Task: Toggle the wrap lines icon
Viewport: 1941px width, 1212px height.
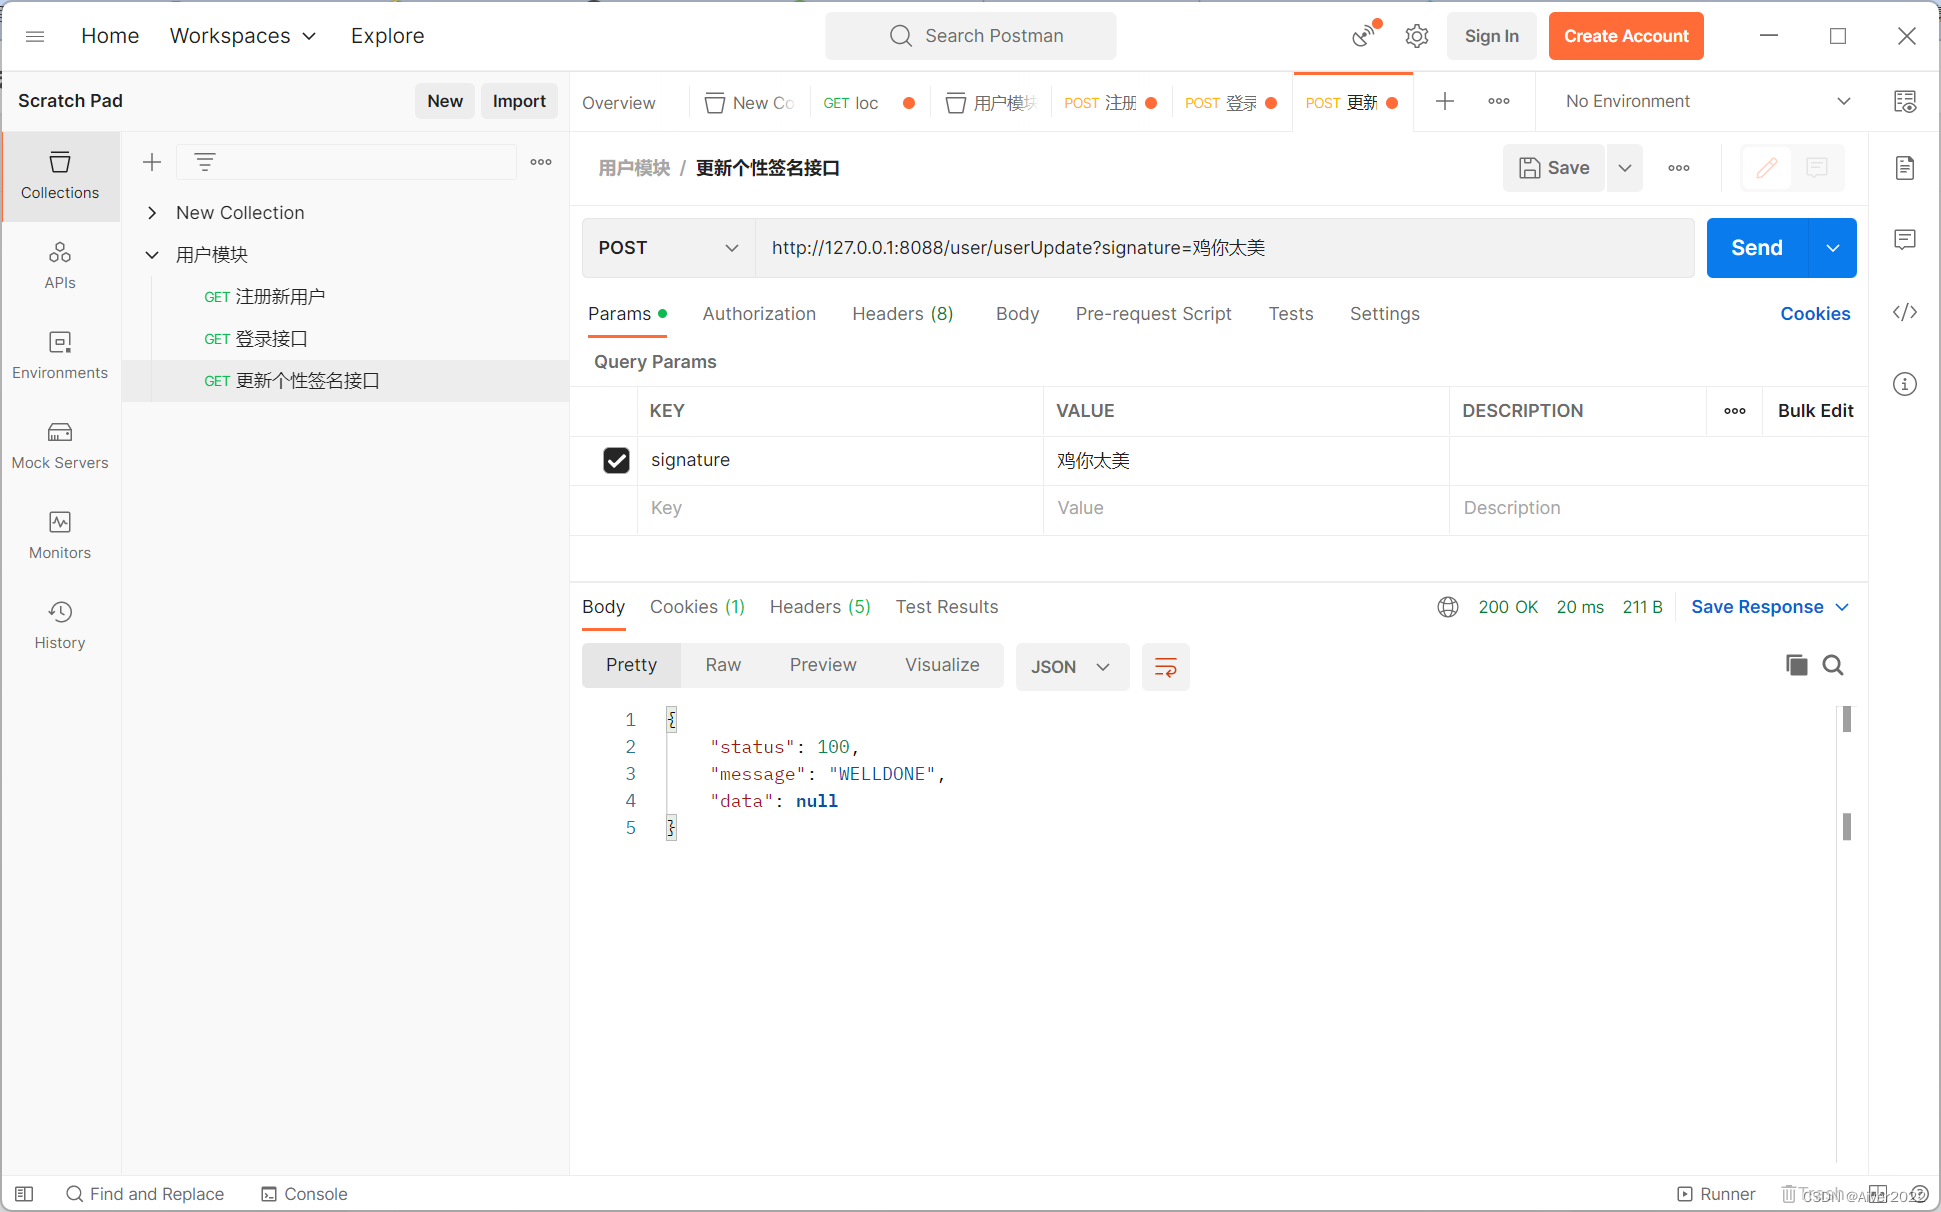Action: click(x=1165, y=667)
